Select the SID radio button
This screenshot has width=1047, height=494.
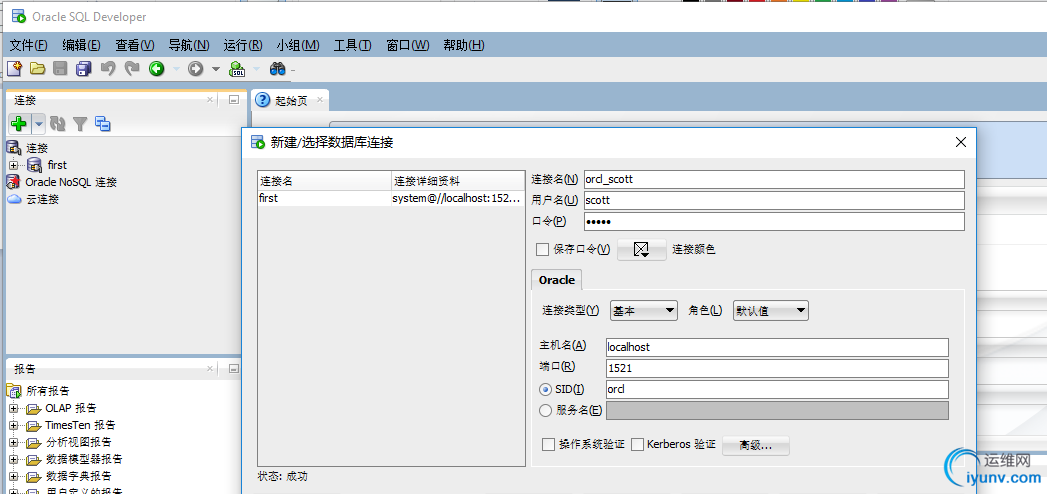545,389
